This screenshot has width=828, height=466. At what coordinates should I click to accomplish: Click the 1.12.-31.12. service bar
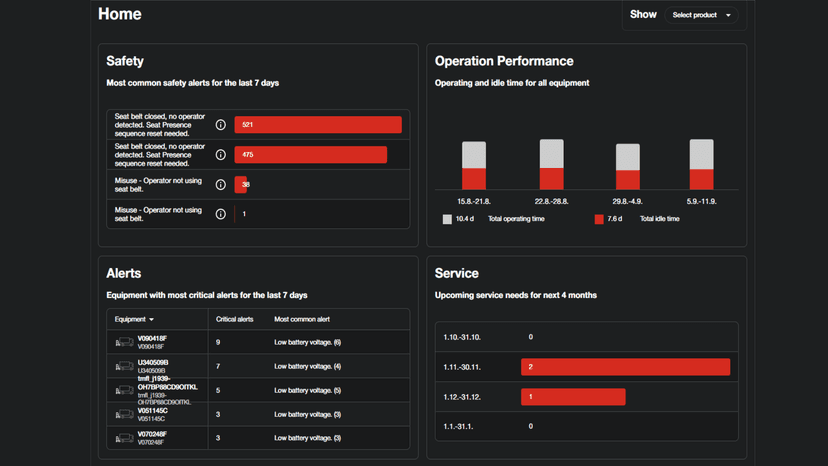pos(573,397)
